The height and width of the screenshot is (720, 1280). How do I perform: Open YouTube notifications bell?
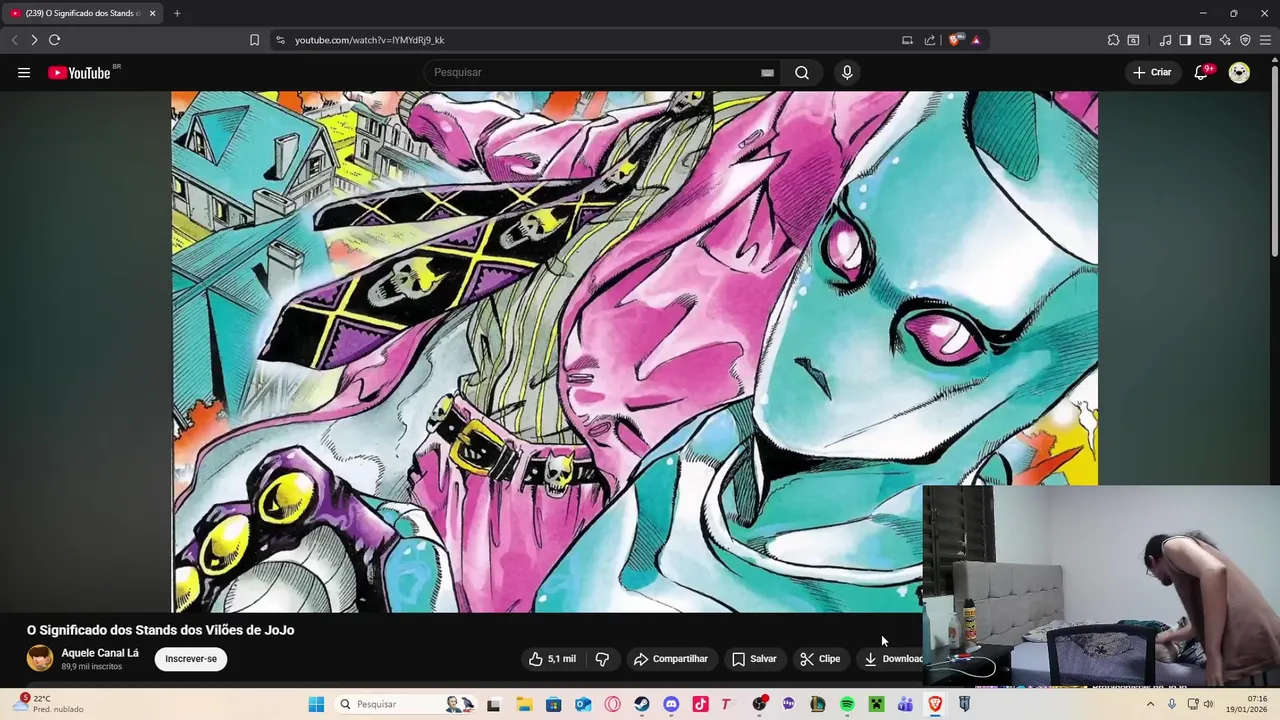pos(1201,72)
